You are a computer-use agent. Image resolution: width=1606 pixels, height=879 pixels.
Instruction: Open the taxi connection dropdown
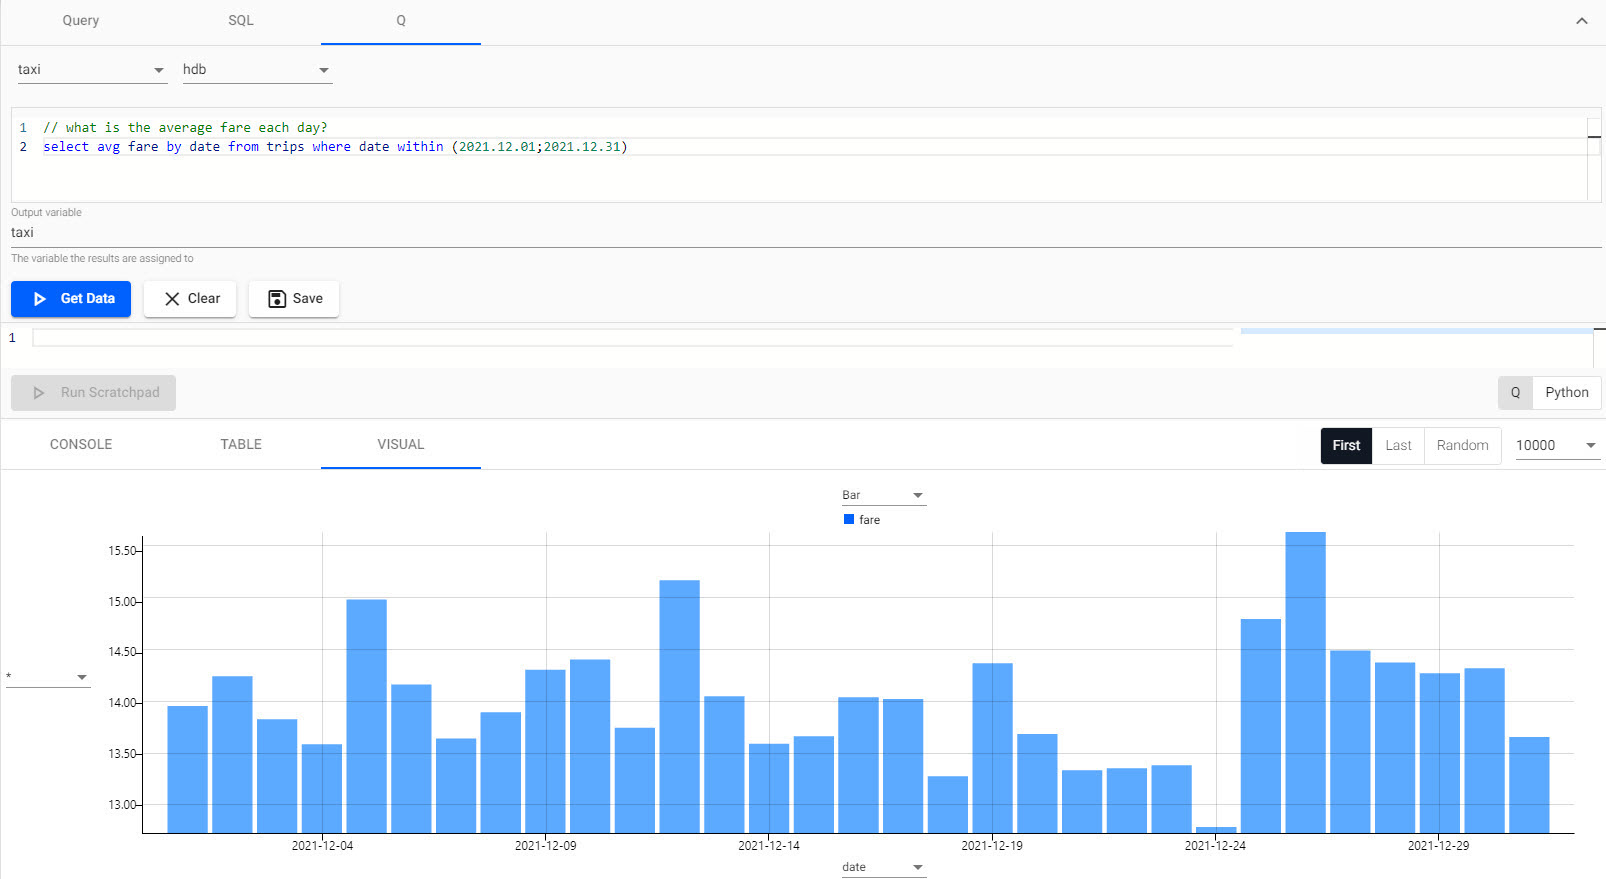pos(90,70)
